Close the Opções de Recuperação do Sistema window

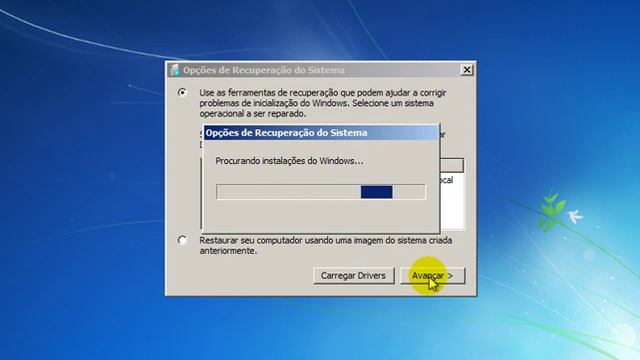tap(467, 70)
